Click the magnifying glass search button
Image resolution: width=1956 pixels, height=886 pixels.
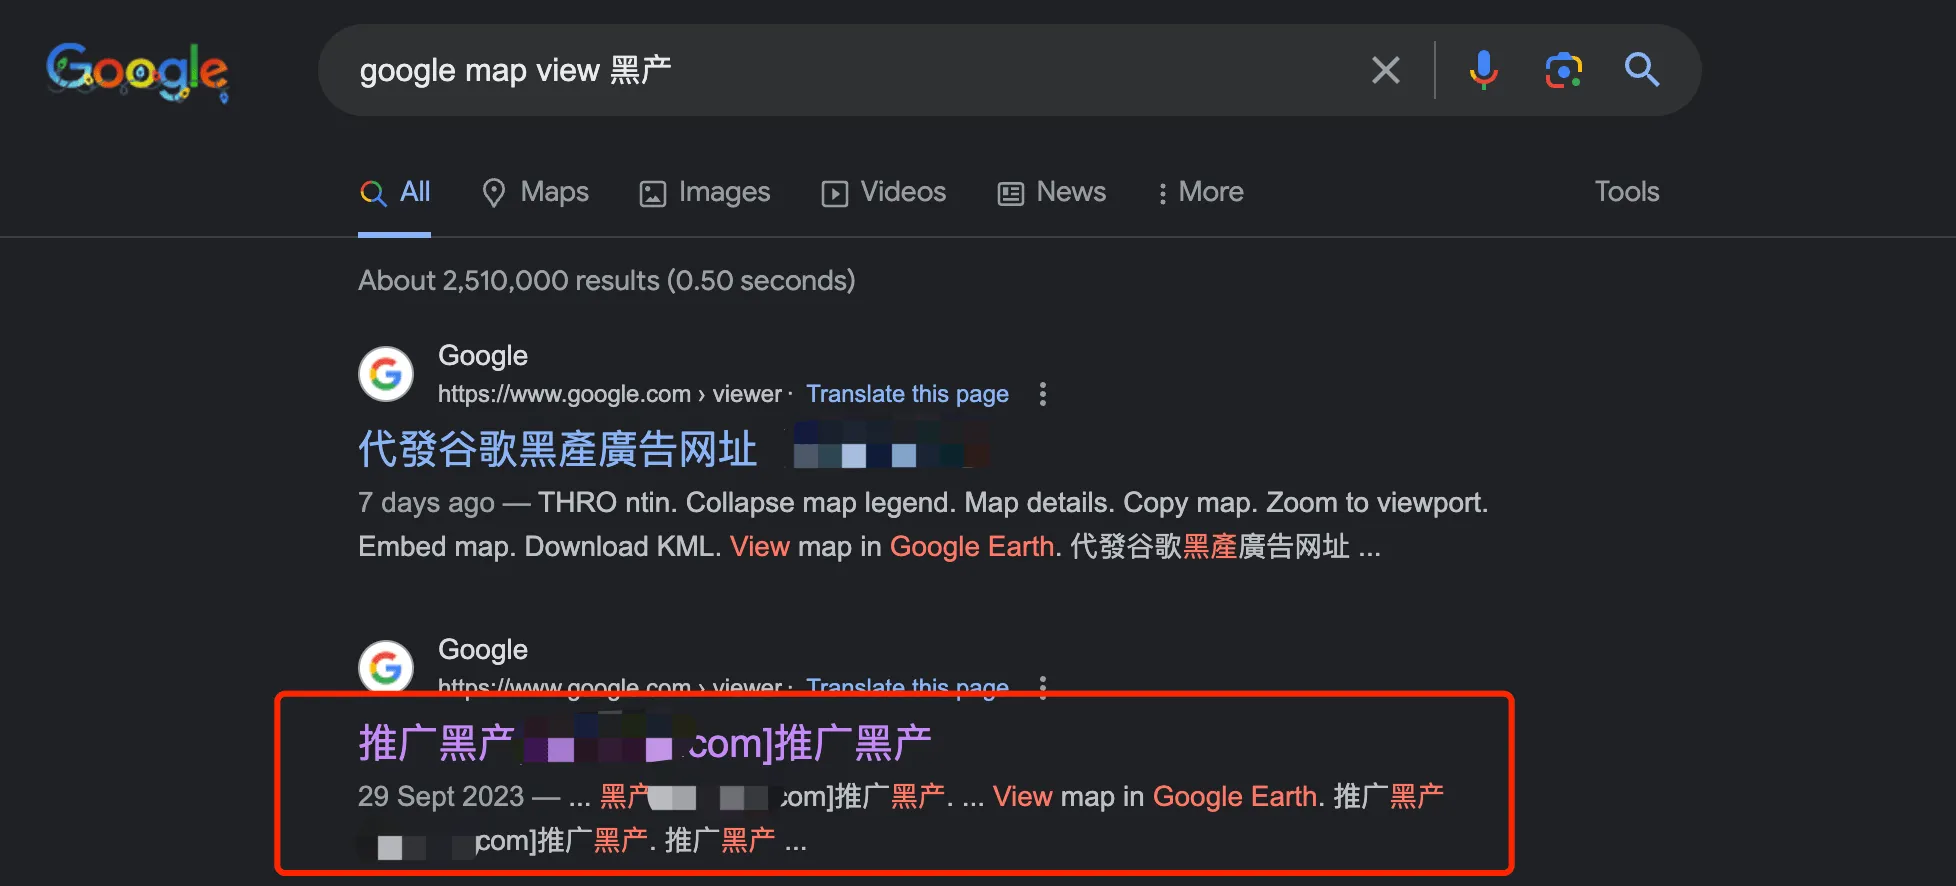tap(1641, 70)
